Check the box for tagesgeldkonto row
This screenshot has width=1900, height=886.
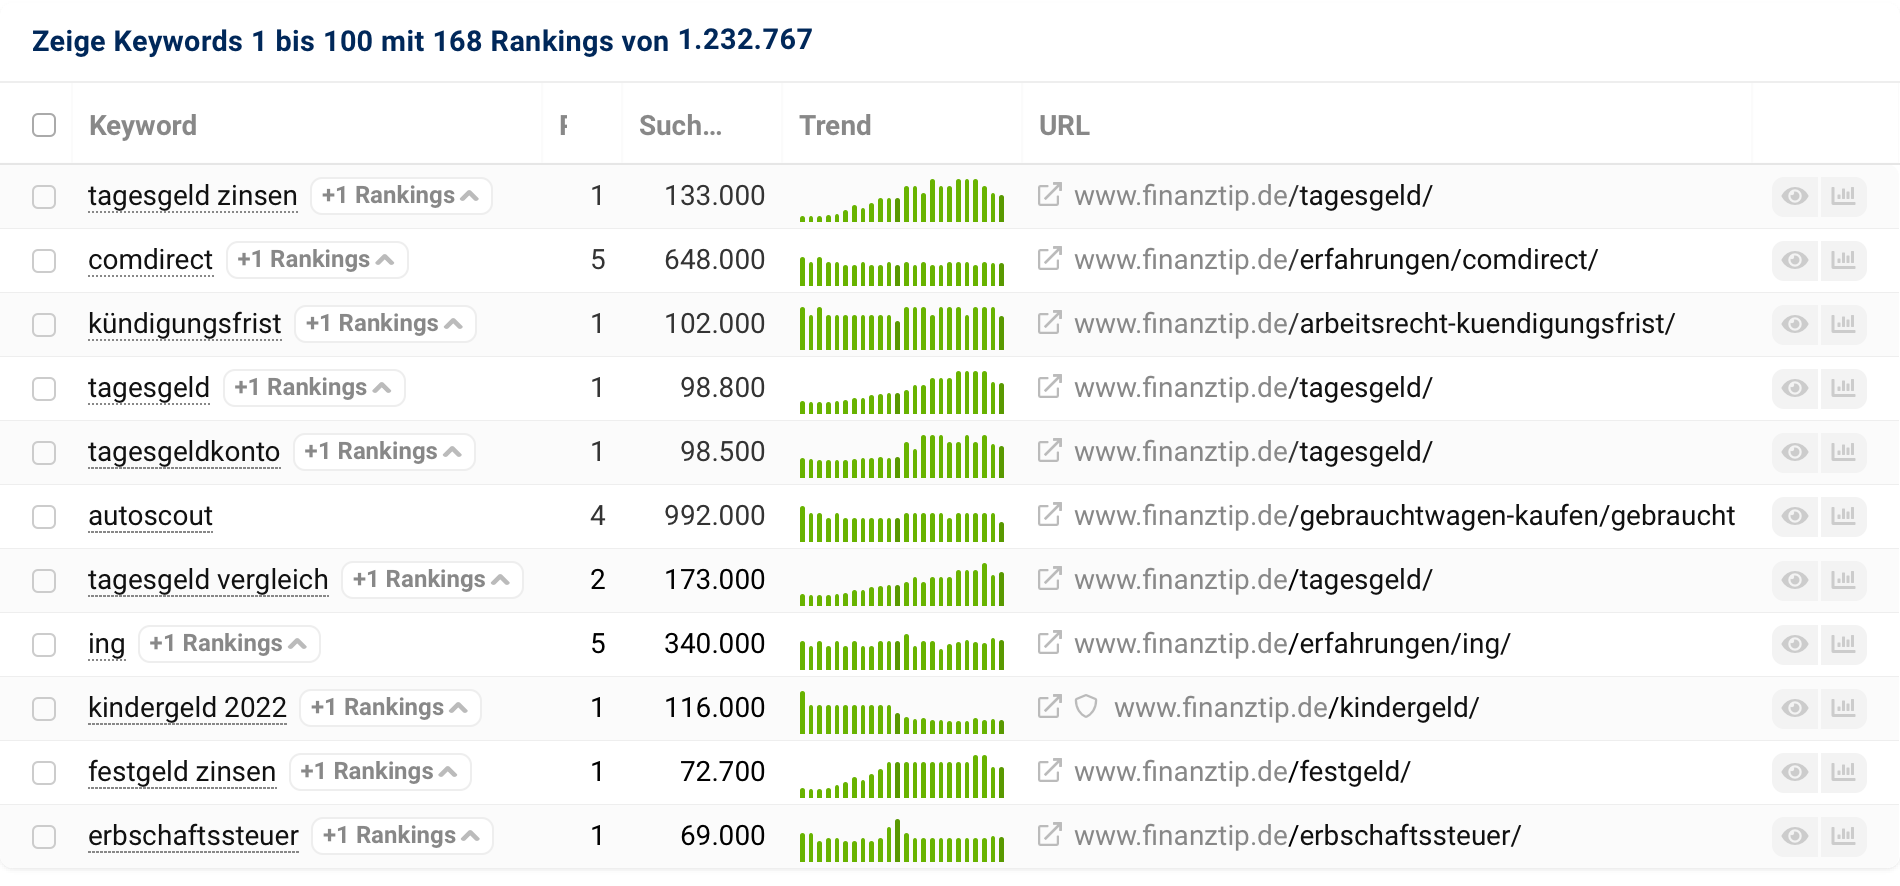pyautogui.click(x=44, y=452)
